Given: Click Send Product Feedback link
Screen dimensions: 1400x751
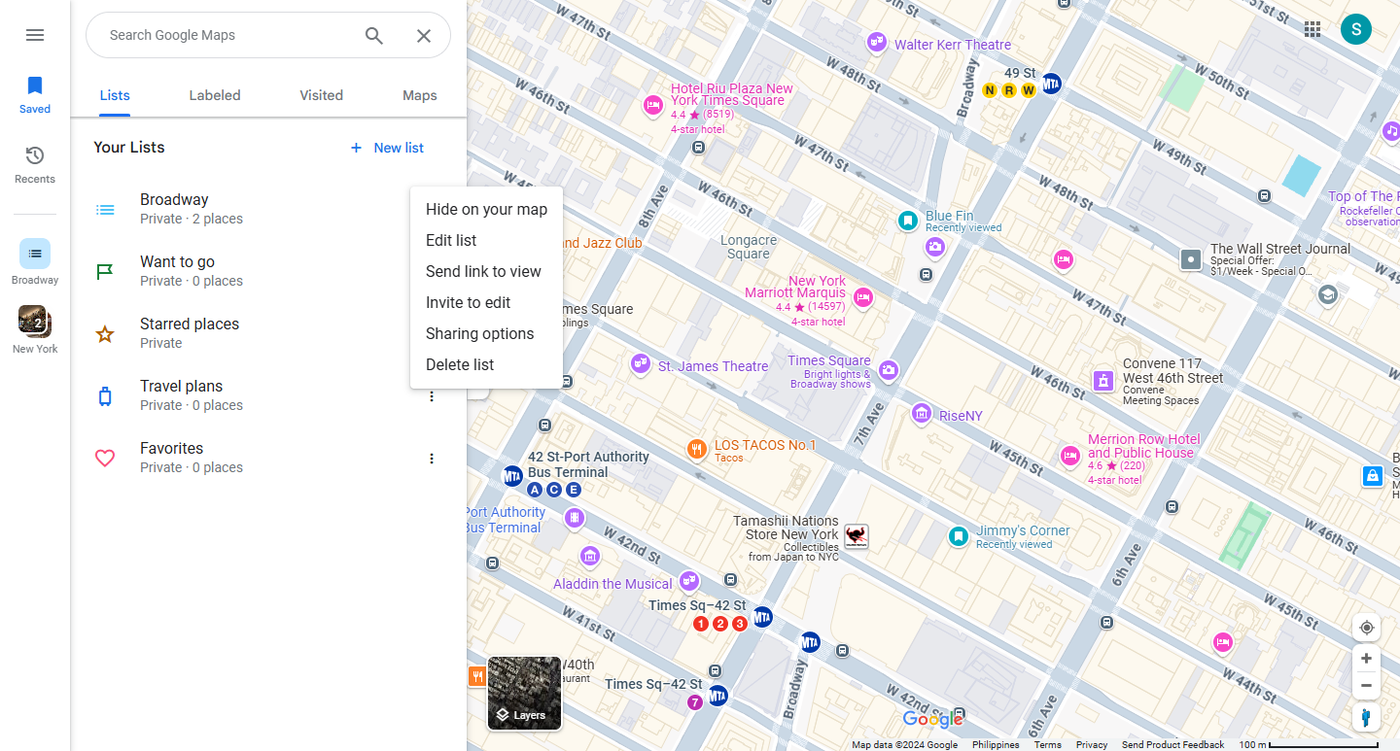Looking at the screenshot, I should coord(1172,744).
